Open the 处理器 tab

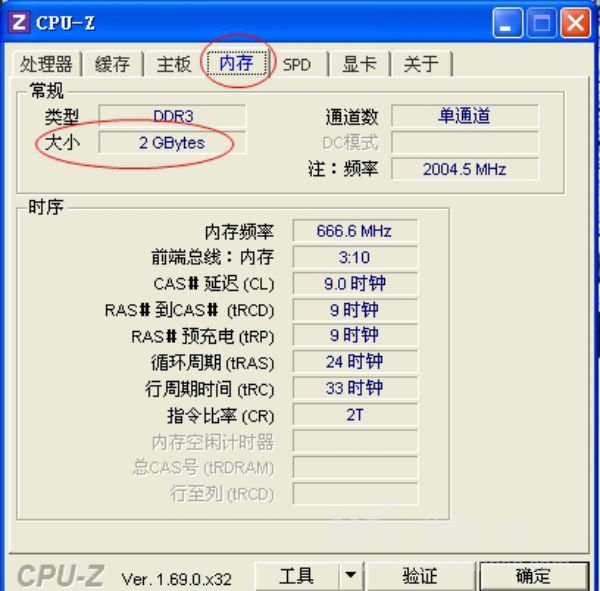click(x=46, y=64)
